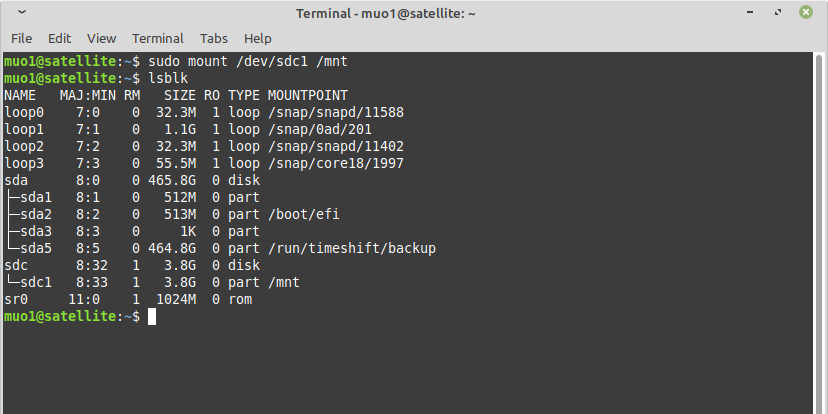Open the File menu
Screen dimensions: 828x414
click(21, 38)
